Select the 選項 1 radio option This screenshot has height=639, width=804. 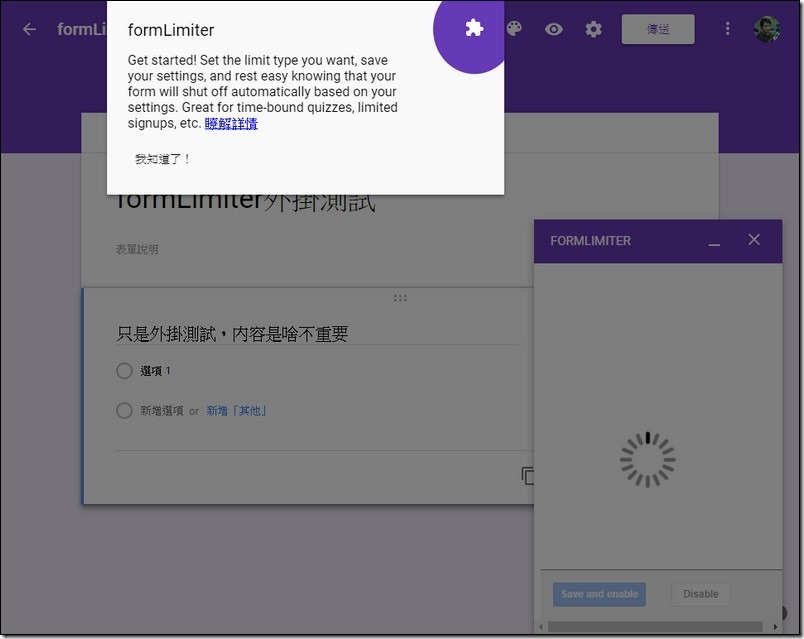coord(124,371)
